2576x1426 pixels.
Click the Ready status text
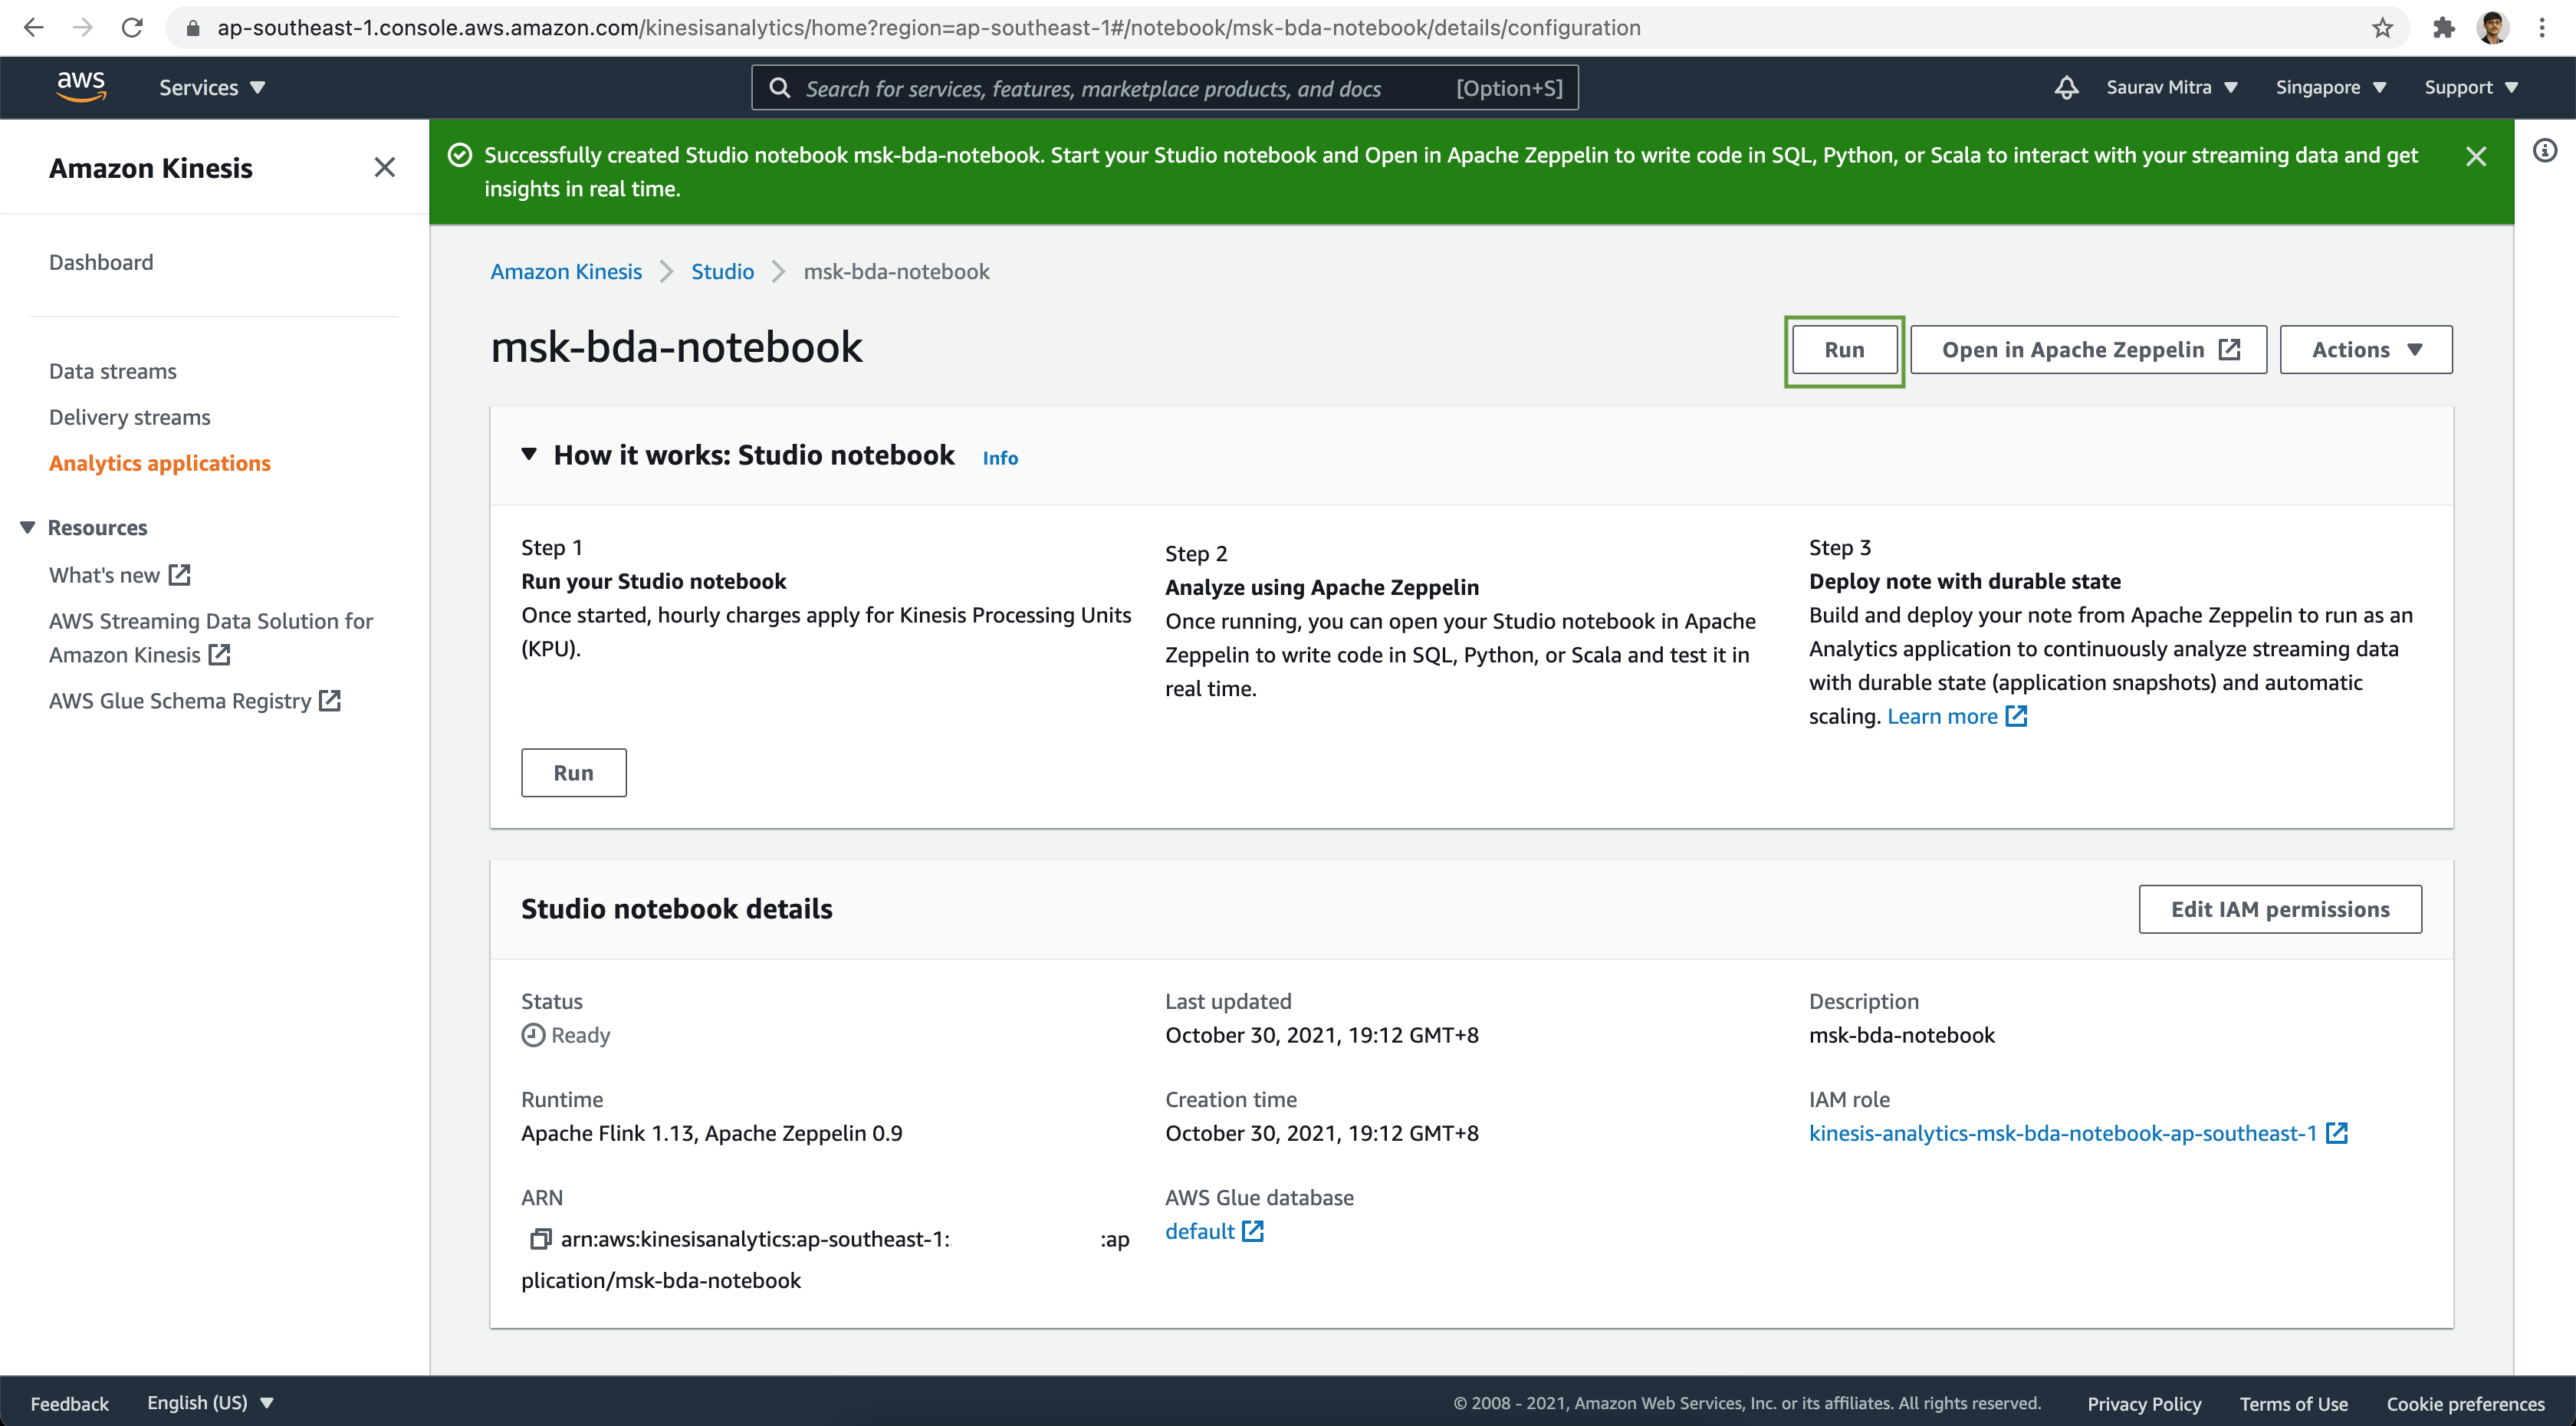[x=580, y=1035]
